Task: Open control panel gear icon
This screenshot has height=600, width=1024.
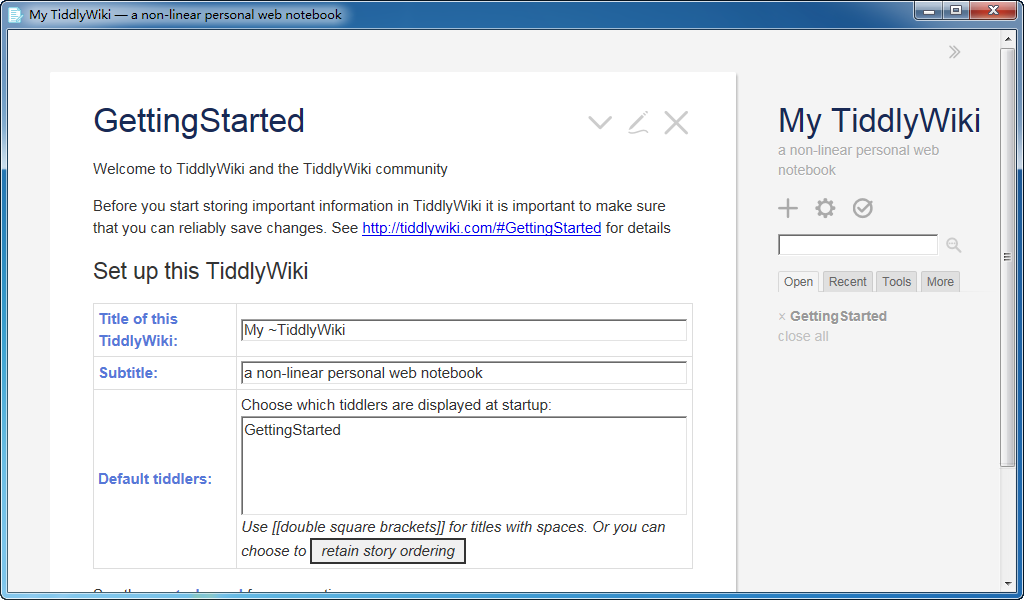Action: (x=825, y=208)
